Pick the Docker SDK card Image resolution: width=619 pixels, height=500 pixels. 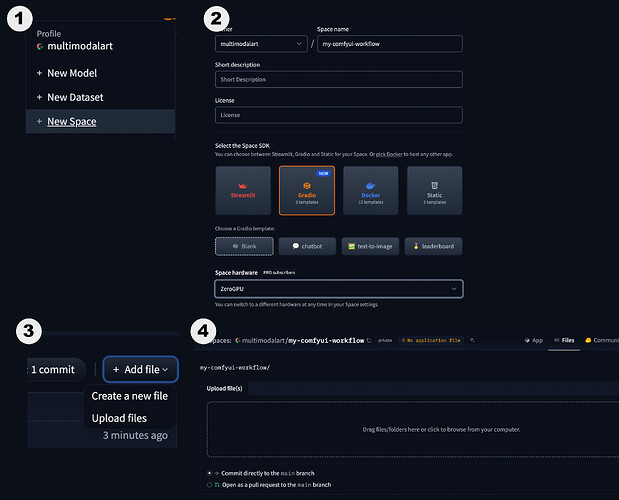pyautogui.click(x=370, y=191)
